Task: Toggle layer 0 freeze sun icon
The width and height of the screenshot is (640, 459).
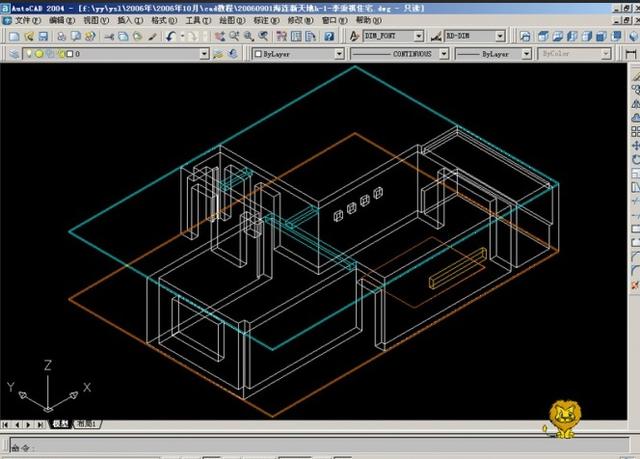Action: pos(39,54)
